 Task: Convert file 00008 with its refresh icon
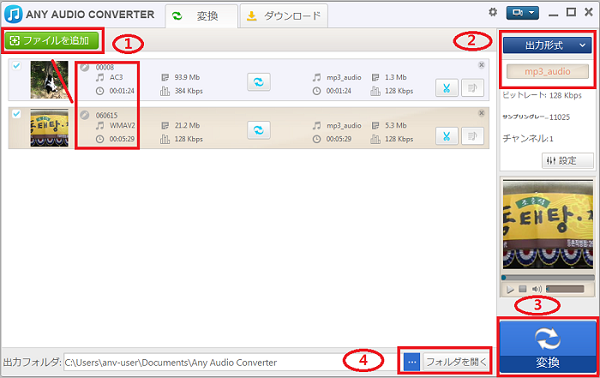point(259,82)
